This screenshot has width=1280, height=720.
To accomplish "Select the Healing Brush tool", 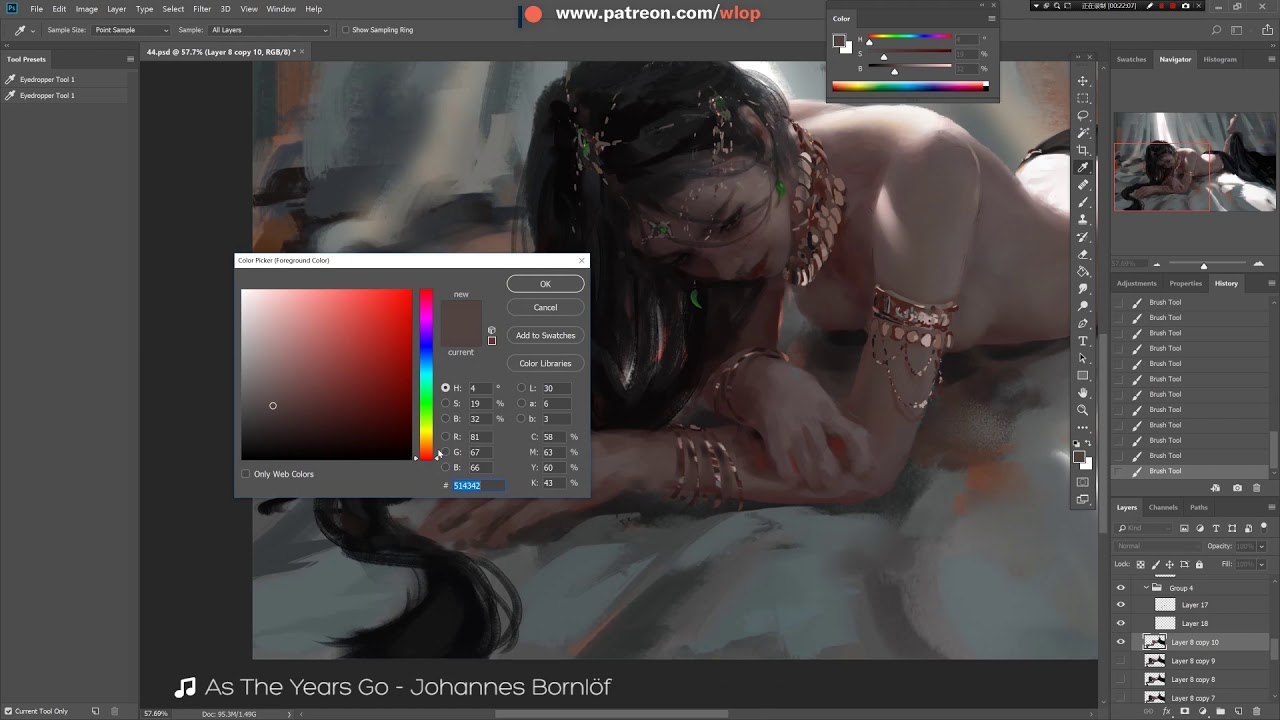I will (1083, 185).
